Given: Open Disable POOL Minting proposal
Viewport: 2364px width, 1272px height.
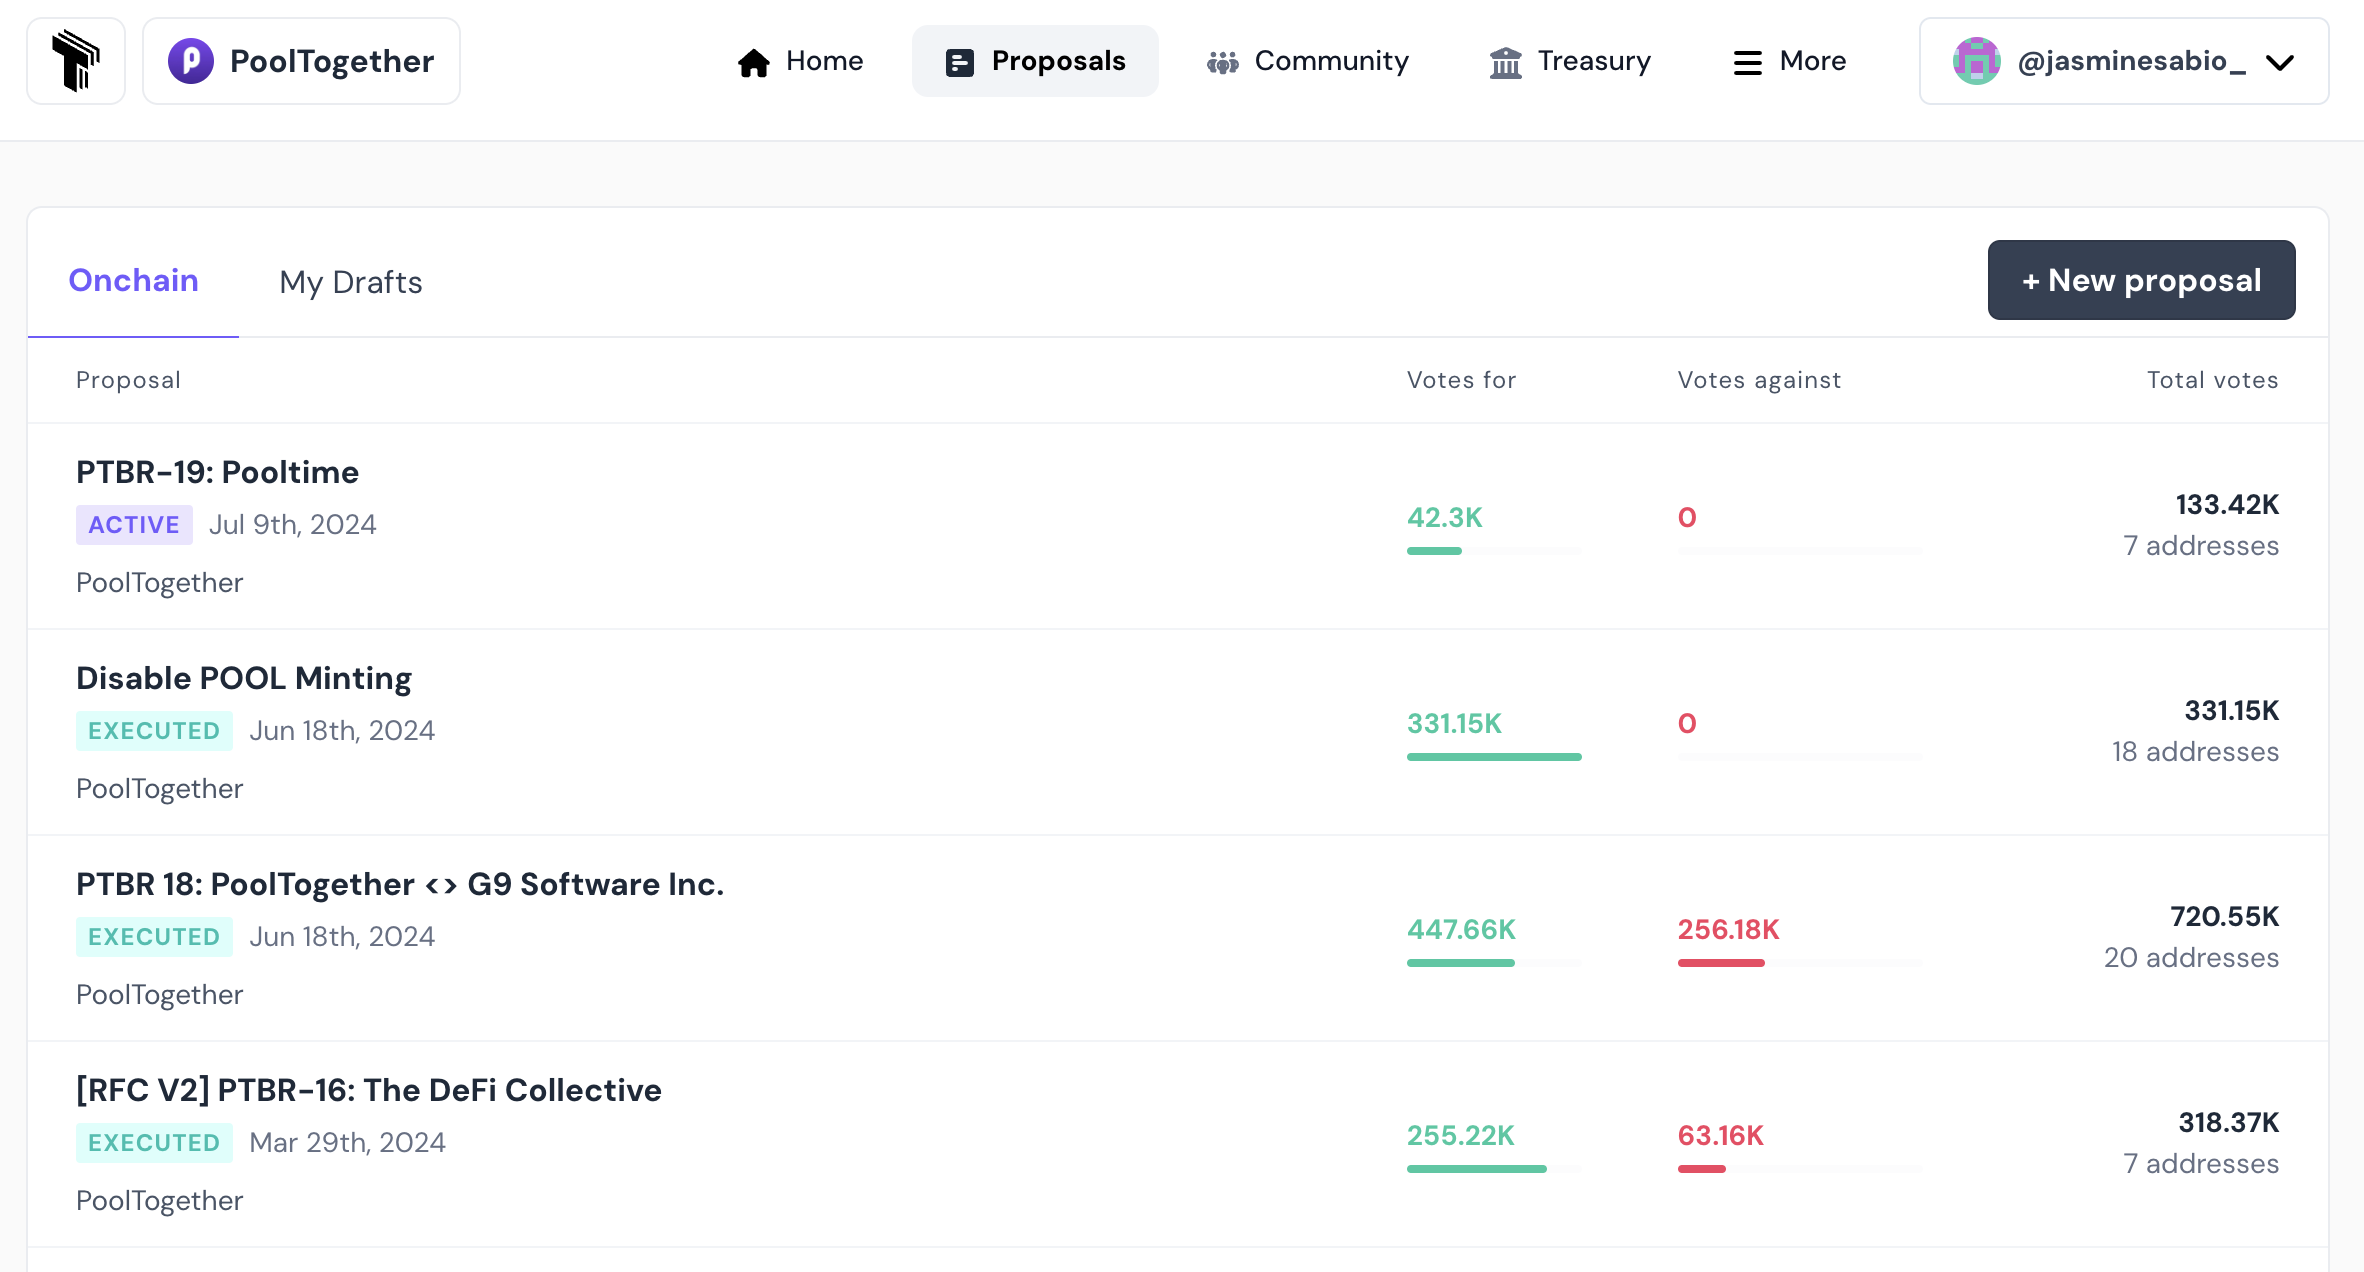Looking at the screenshot, I should (x=243, y=678).
